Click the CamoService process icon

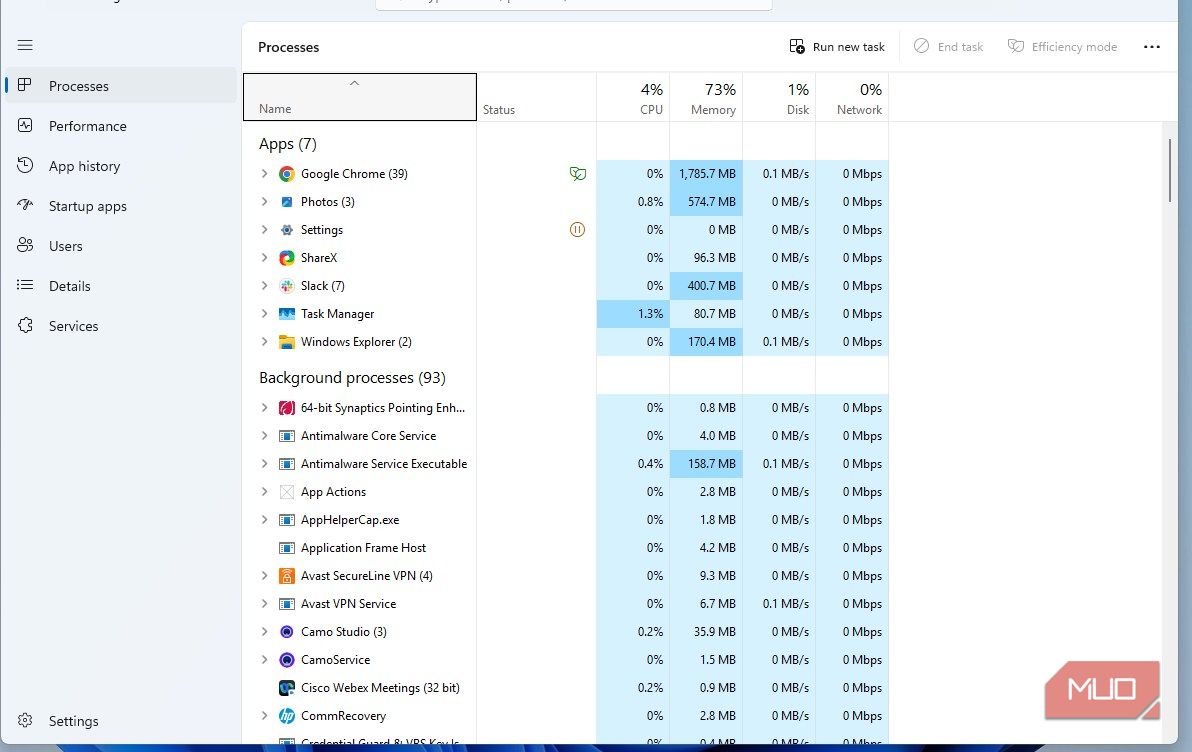point(287,660)
